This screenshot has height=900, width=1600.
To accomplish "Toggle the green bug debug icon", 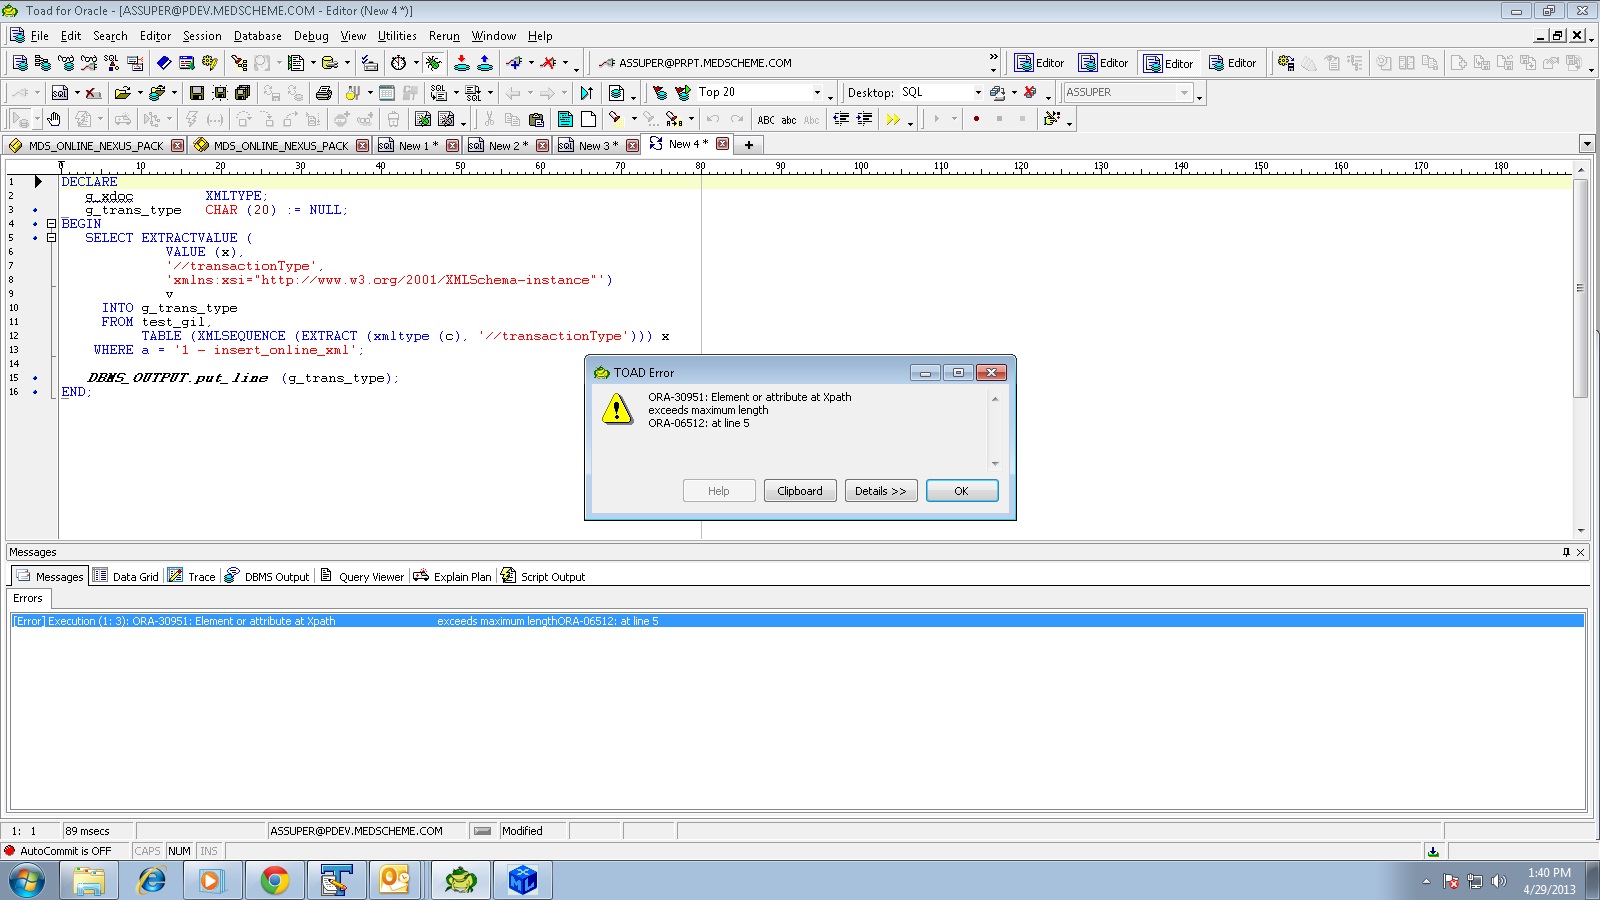I will (433, 63).
